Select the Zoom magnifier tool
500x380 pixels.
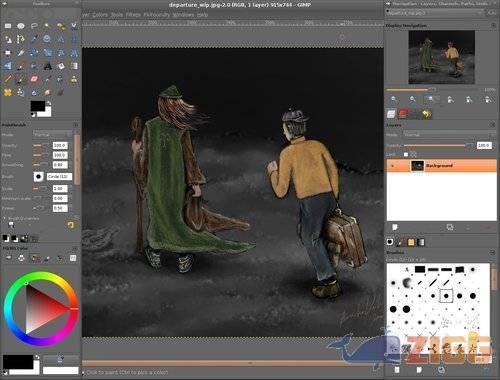47,39
